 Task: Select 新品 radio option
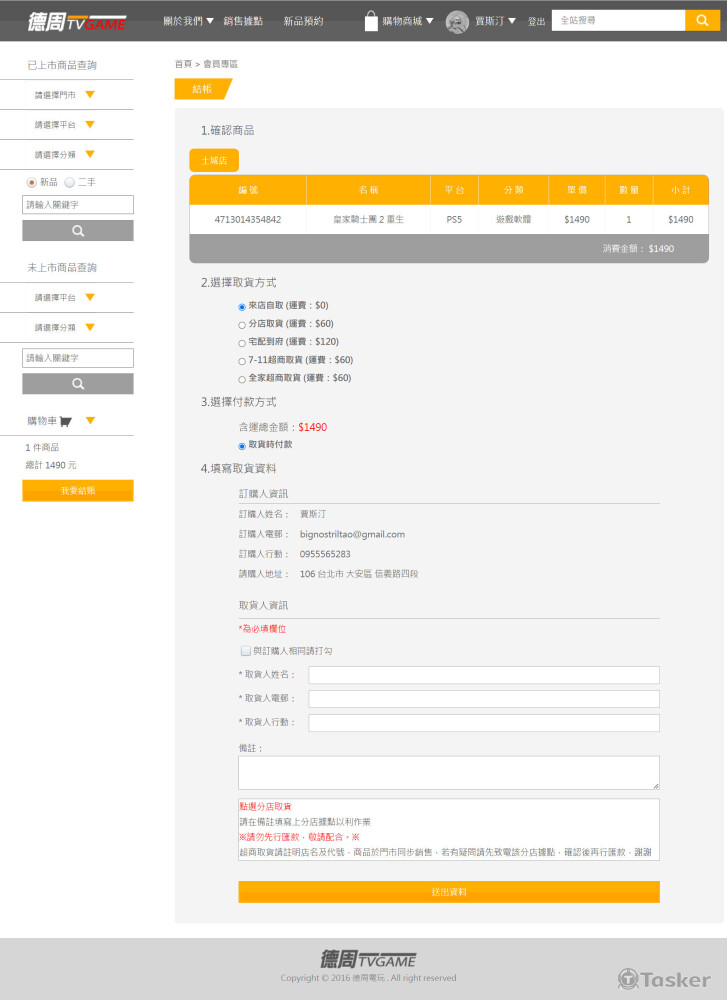pos(31,182)
